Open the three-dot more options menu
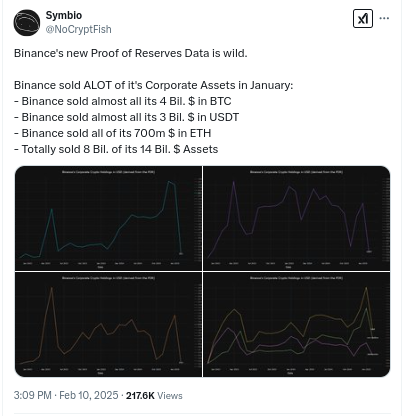Screen dimensions: 404x416 coord(384,18)
